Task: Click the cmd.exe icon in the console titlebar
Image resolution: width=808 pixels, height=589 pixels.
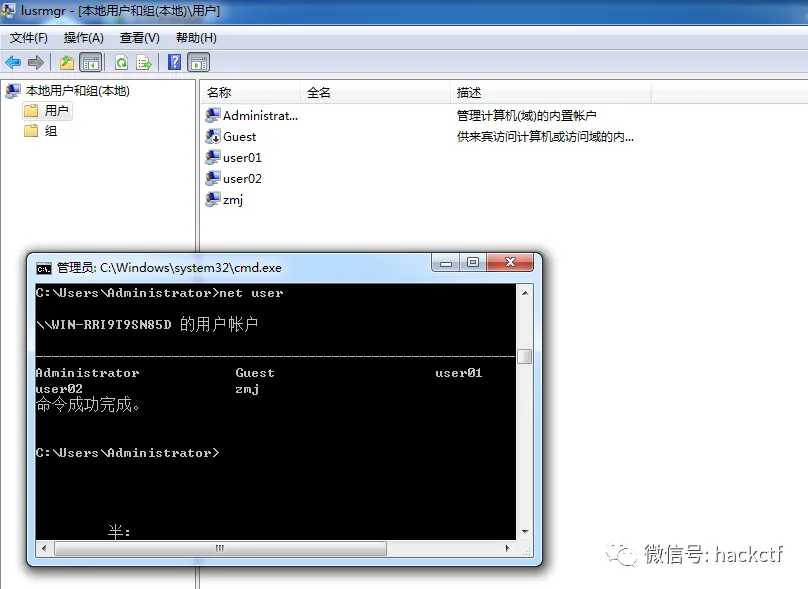Action: tap(41, 267)
